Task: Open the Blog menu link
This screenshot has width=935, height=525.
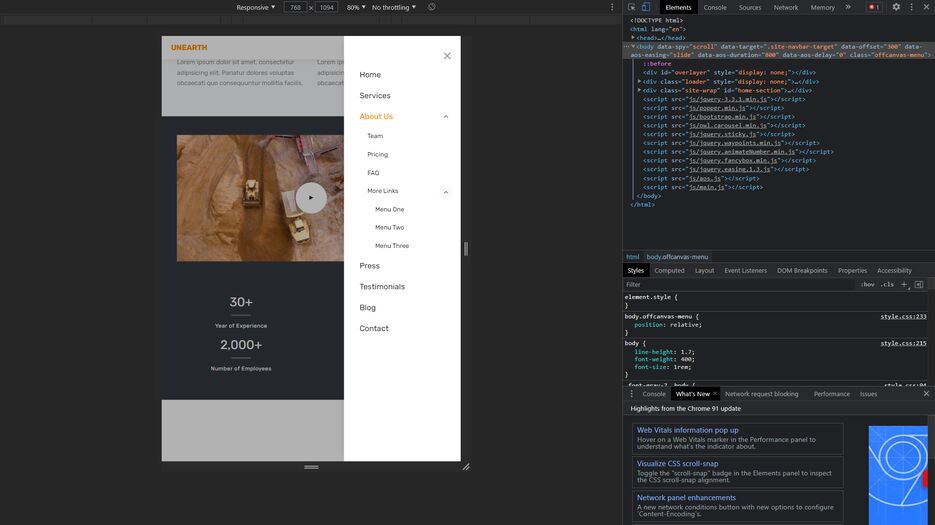Action: pos(367,308)
